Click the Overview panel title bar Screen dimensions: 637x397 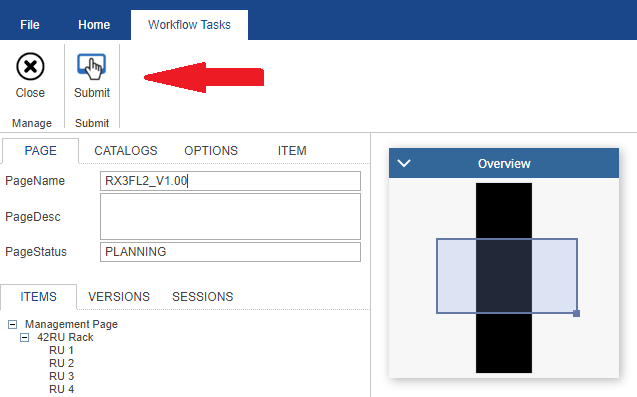point(504,163)
